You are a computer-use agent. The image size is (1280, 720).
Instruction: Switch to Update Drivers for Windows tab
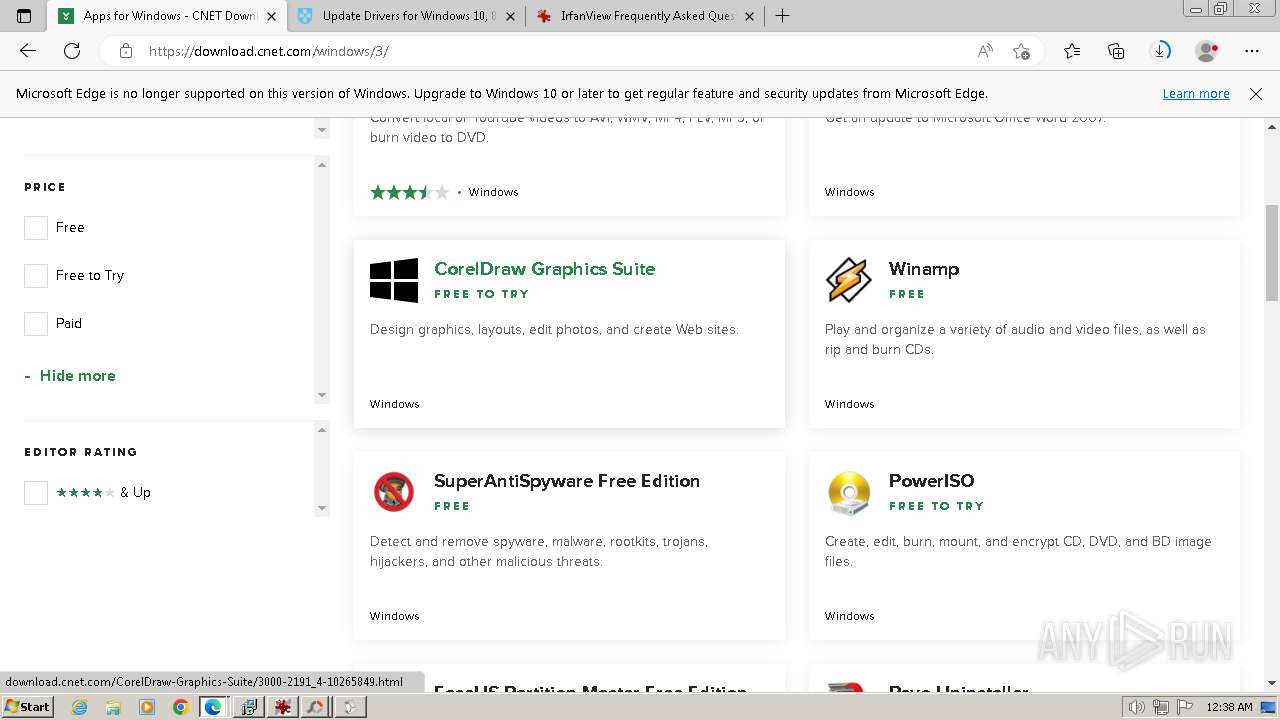coord(408,16)
